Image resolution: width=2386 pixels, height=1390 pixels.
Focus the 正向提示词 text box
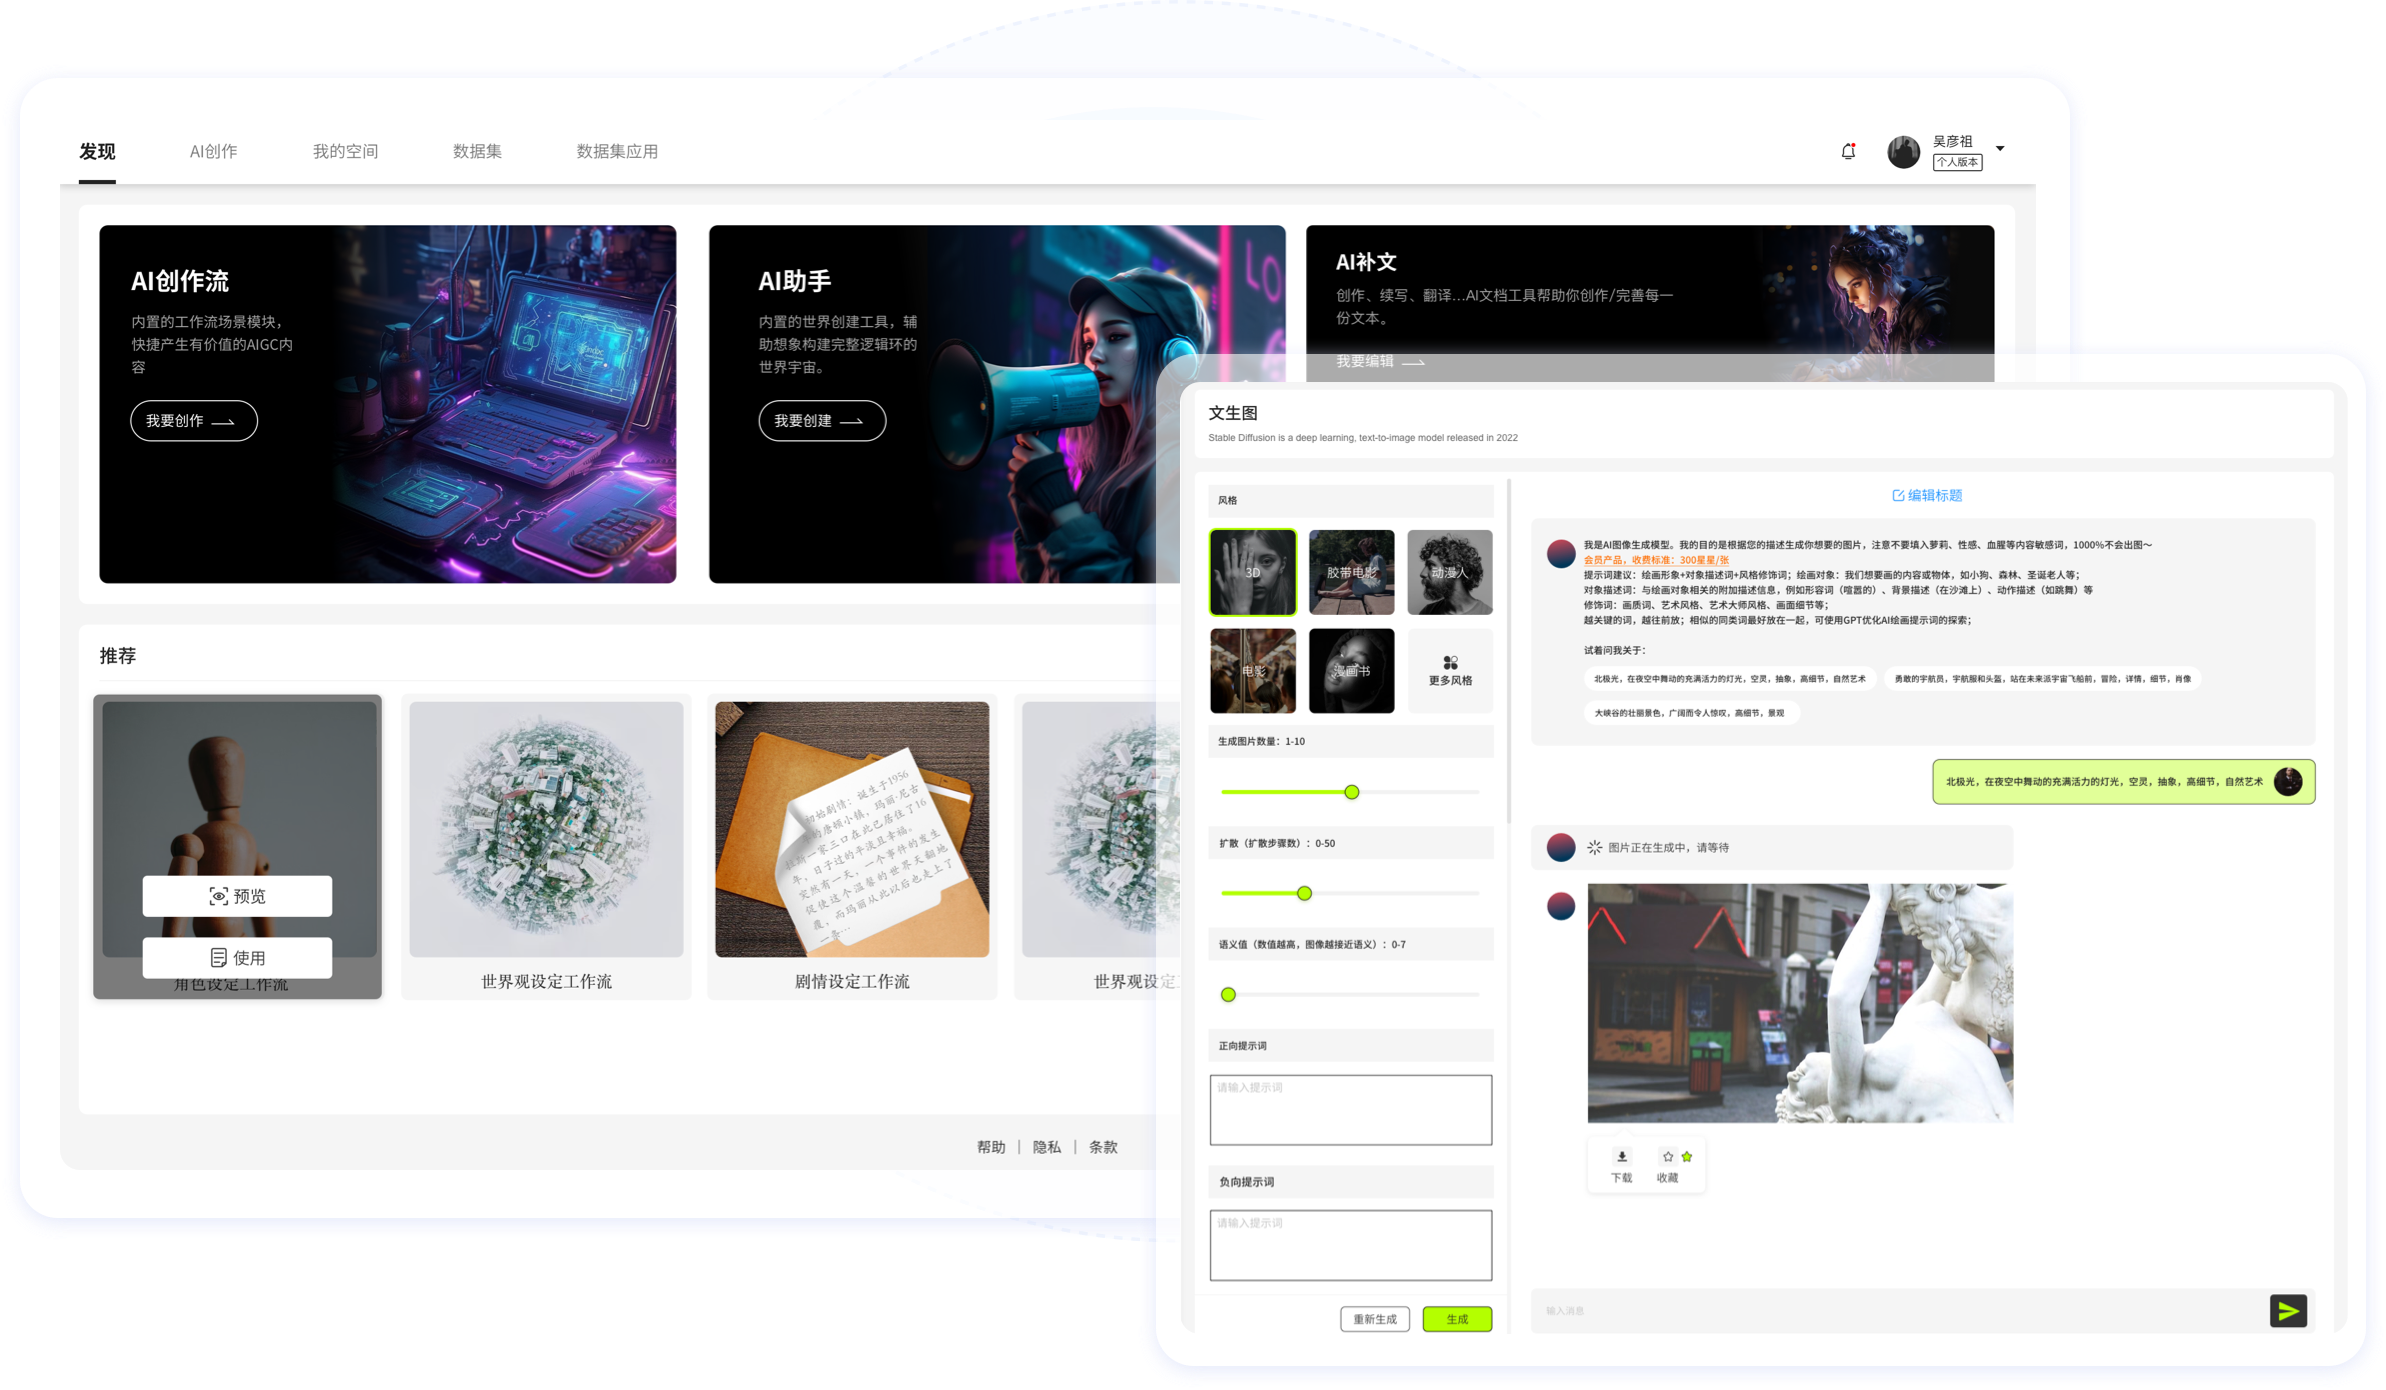click(1350, 1110)
